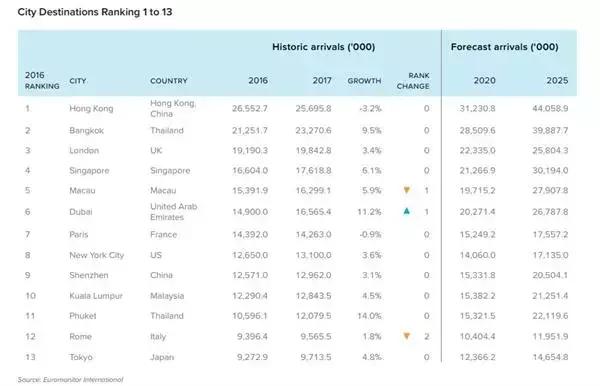600x386 pixels.
Task: Click the Bangkok city cell
Action: tap(86, 131)
